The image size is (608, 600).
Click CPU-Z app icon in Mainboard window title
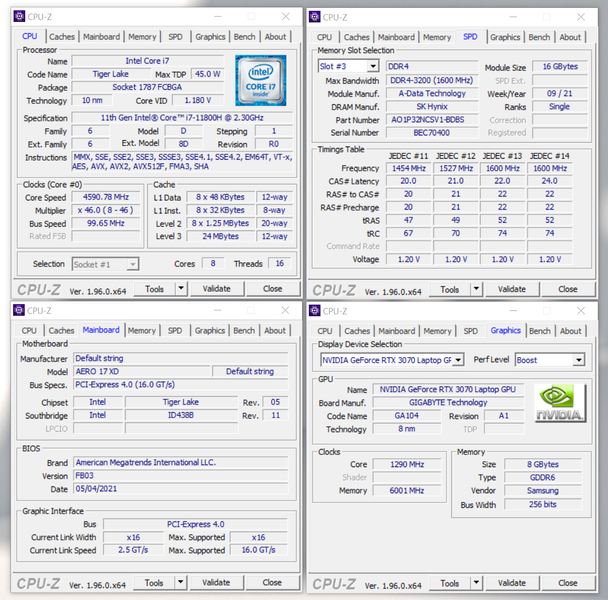pyautogui.click(x=19, y=310)
